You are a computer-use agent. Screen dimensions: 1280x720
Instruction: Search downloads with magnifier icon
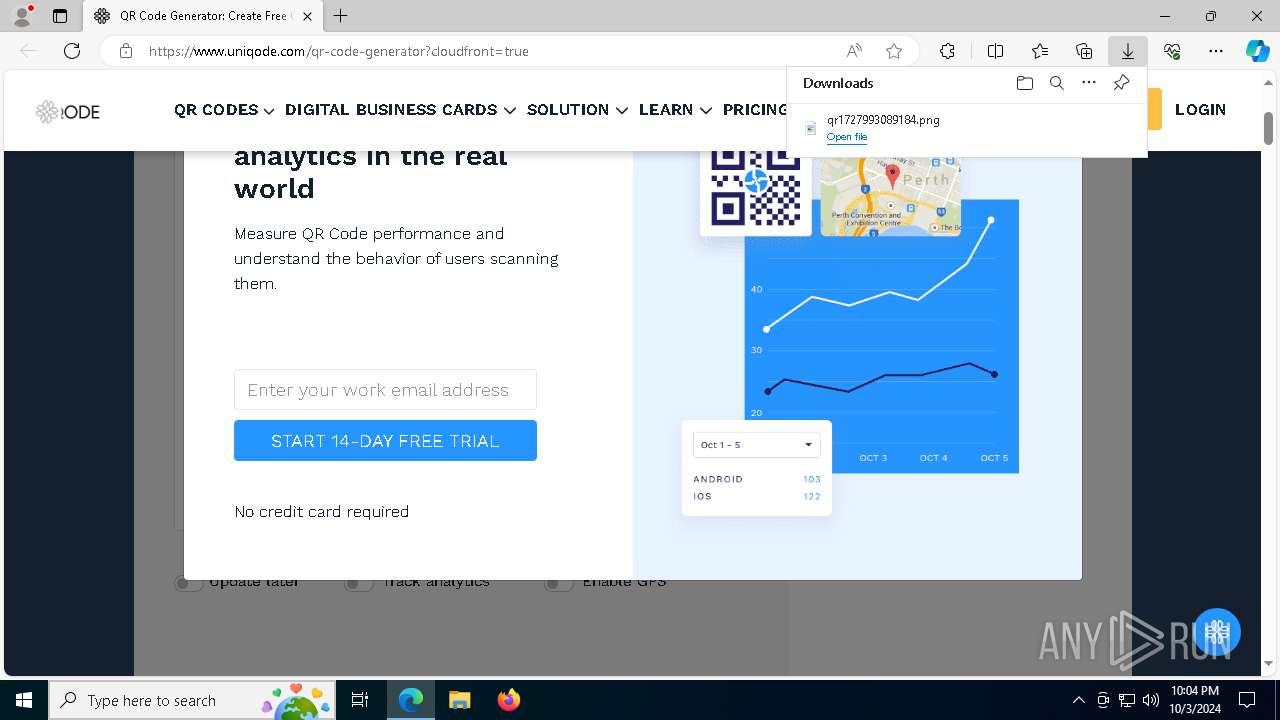coord(1056,83)
